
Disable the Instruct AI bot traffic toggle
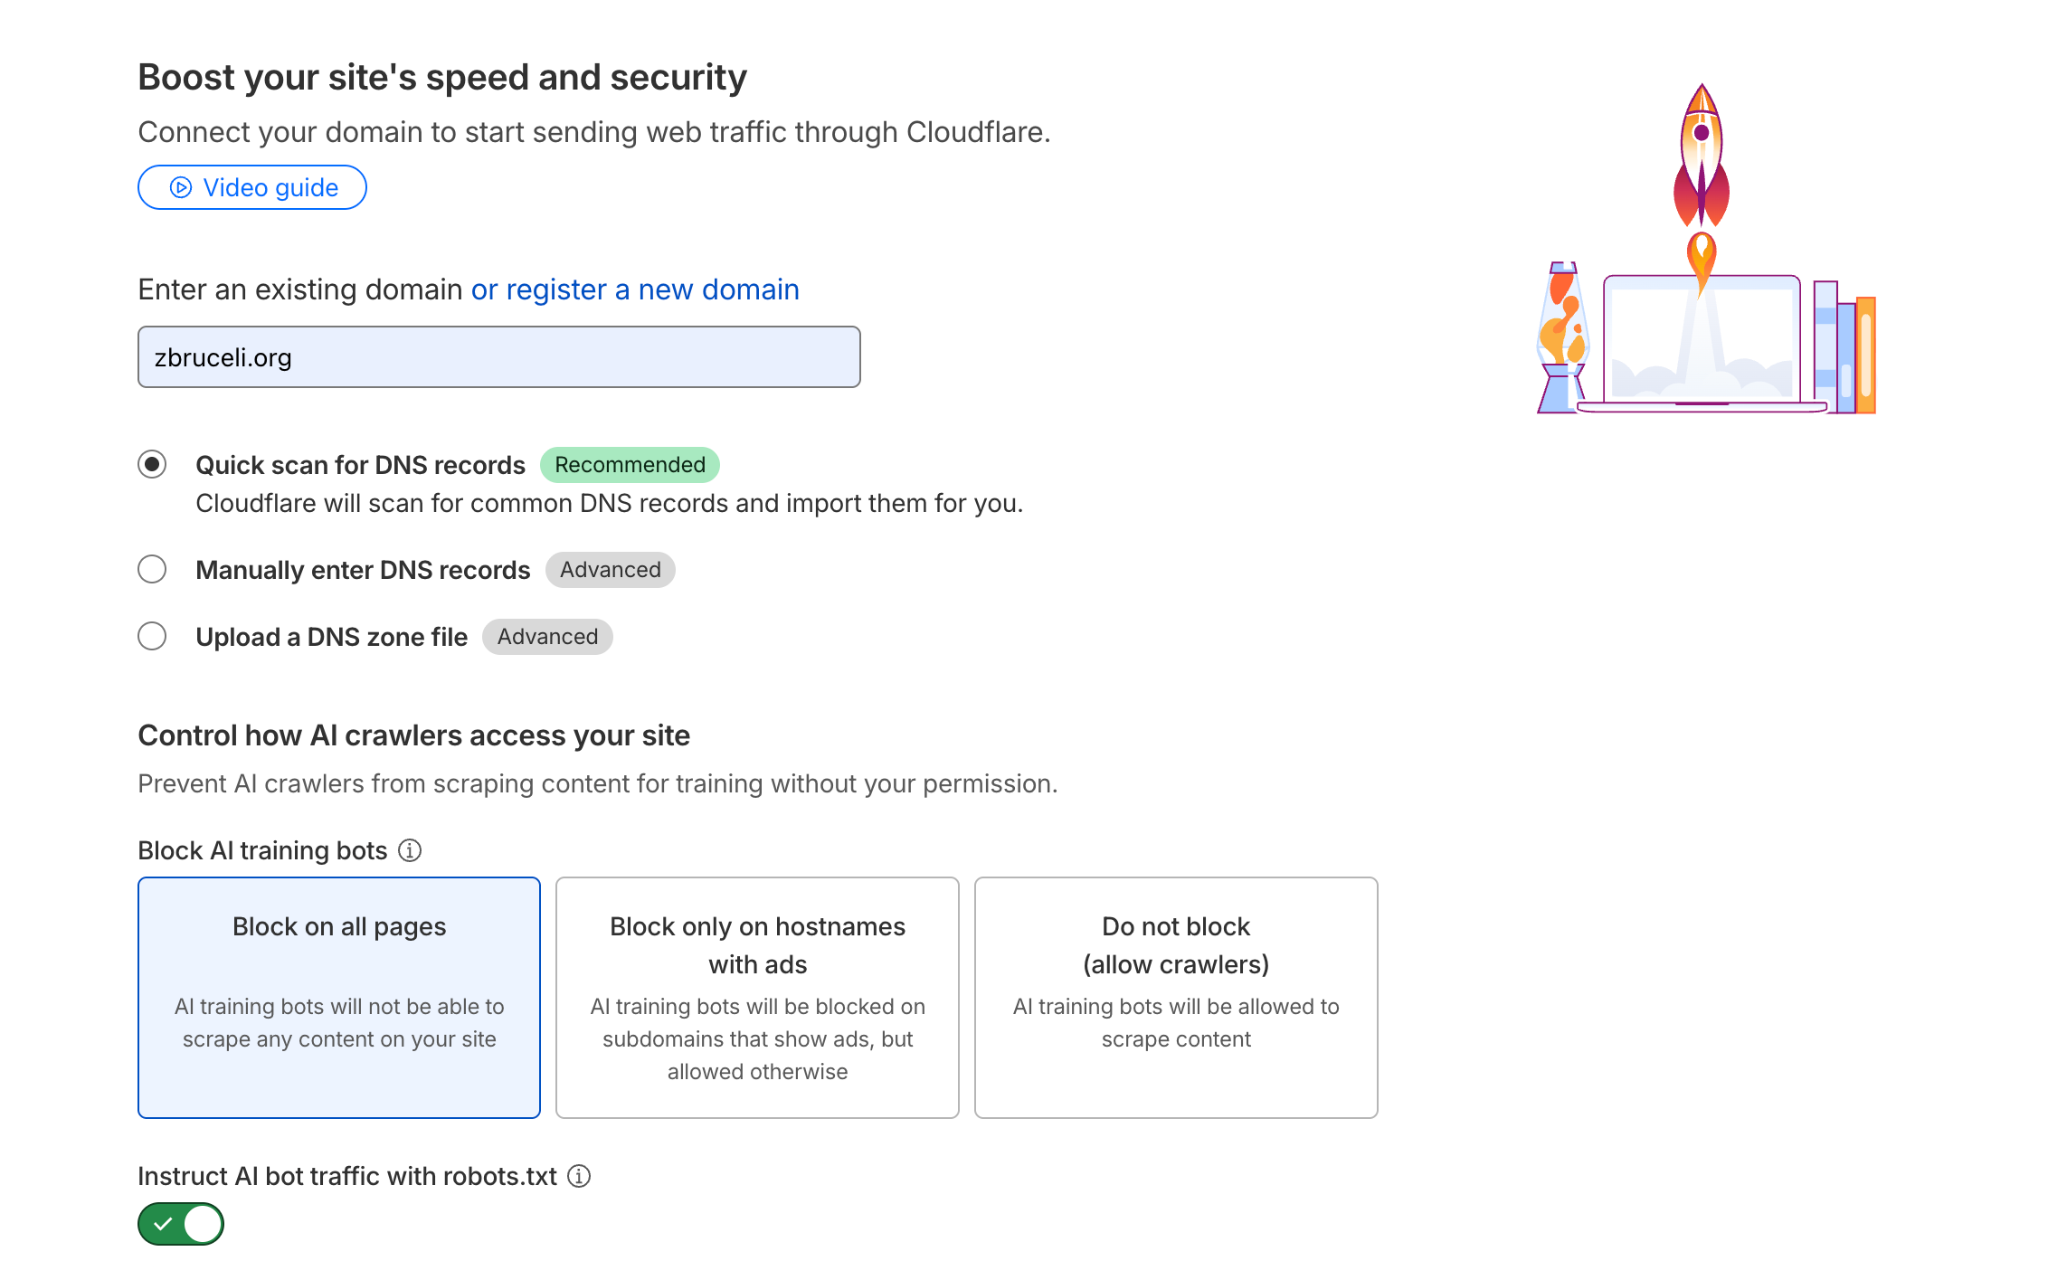180,1223
